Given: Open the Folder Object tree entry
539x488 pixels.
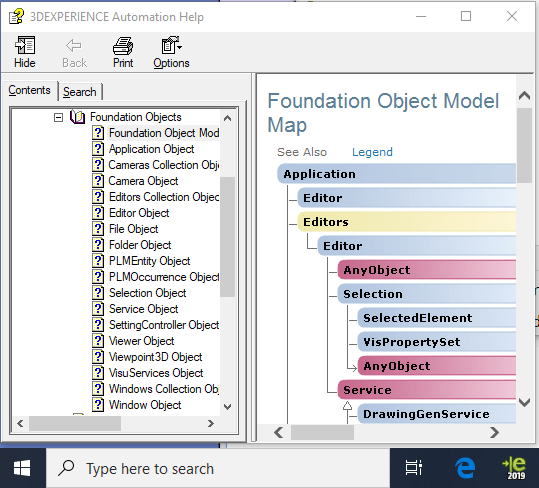Looking at the screenshot, I should pos(140,245).
